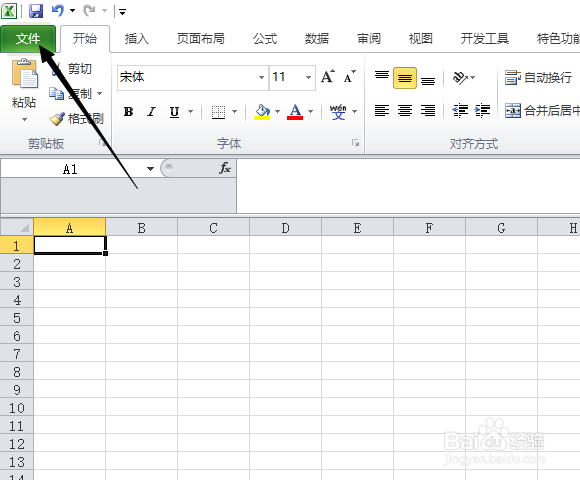Switch to the 插入 Insert tab

point(136,38)
